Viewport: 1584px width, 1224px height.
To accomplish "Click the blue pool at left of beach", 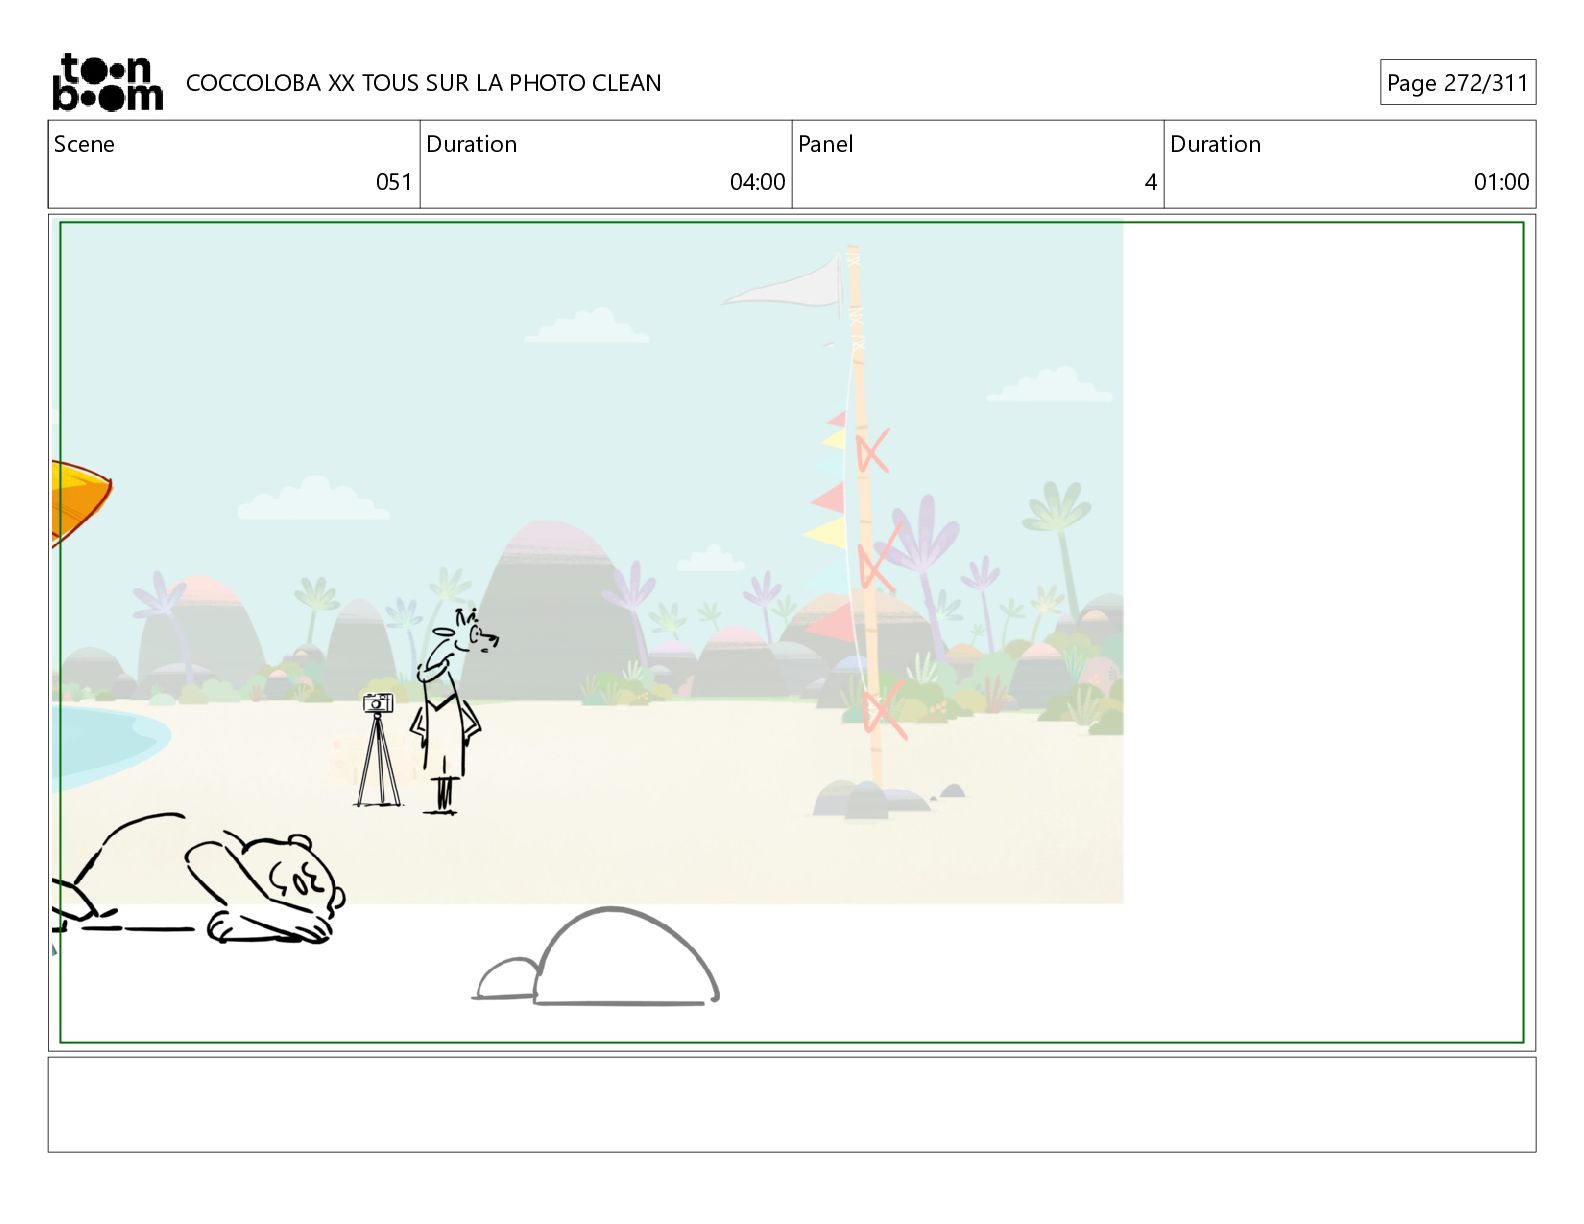I will 110,746.
